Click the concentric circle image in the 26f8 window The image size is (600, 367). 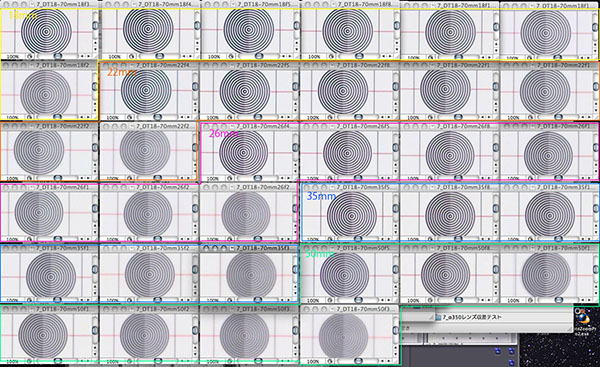tap(450, 154)
